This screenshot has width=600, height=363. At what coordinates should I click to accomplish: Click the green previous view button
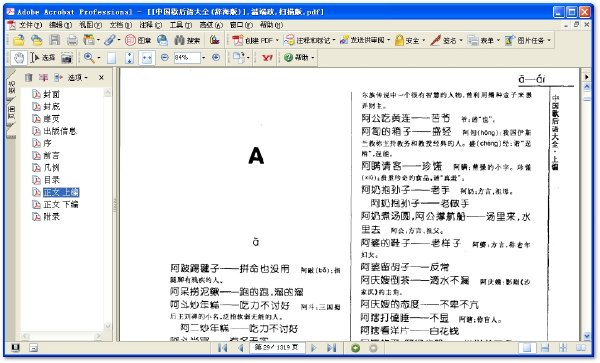(x=355, y=348)
